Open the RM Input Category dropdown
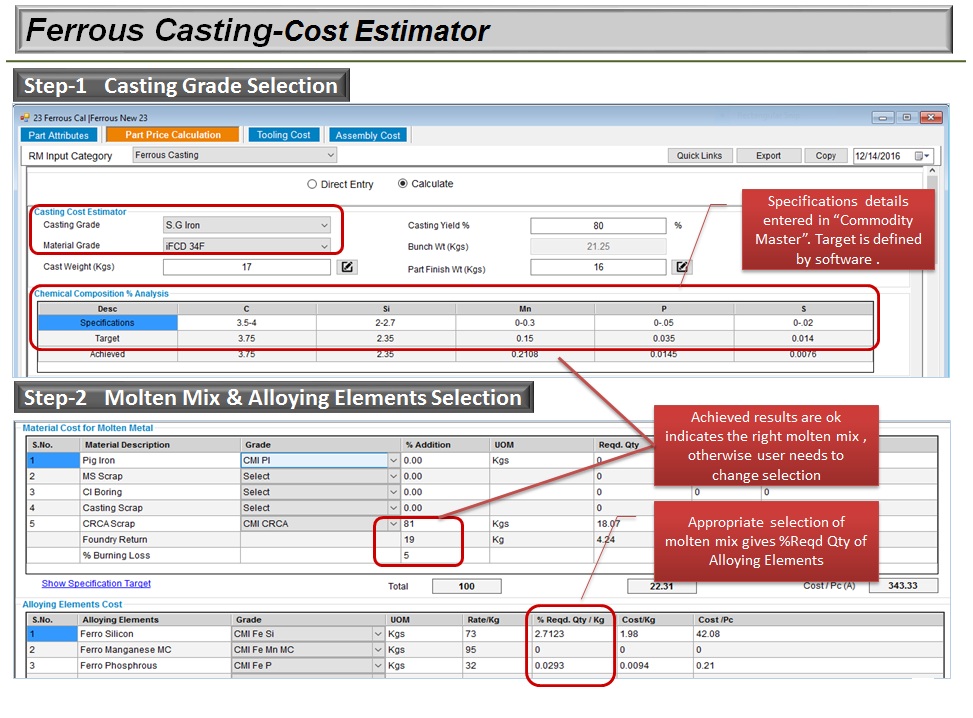 (331, 155)
